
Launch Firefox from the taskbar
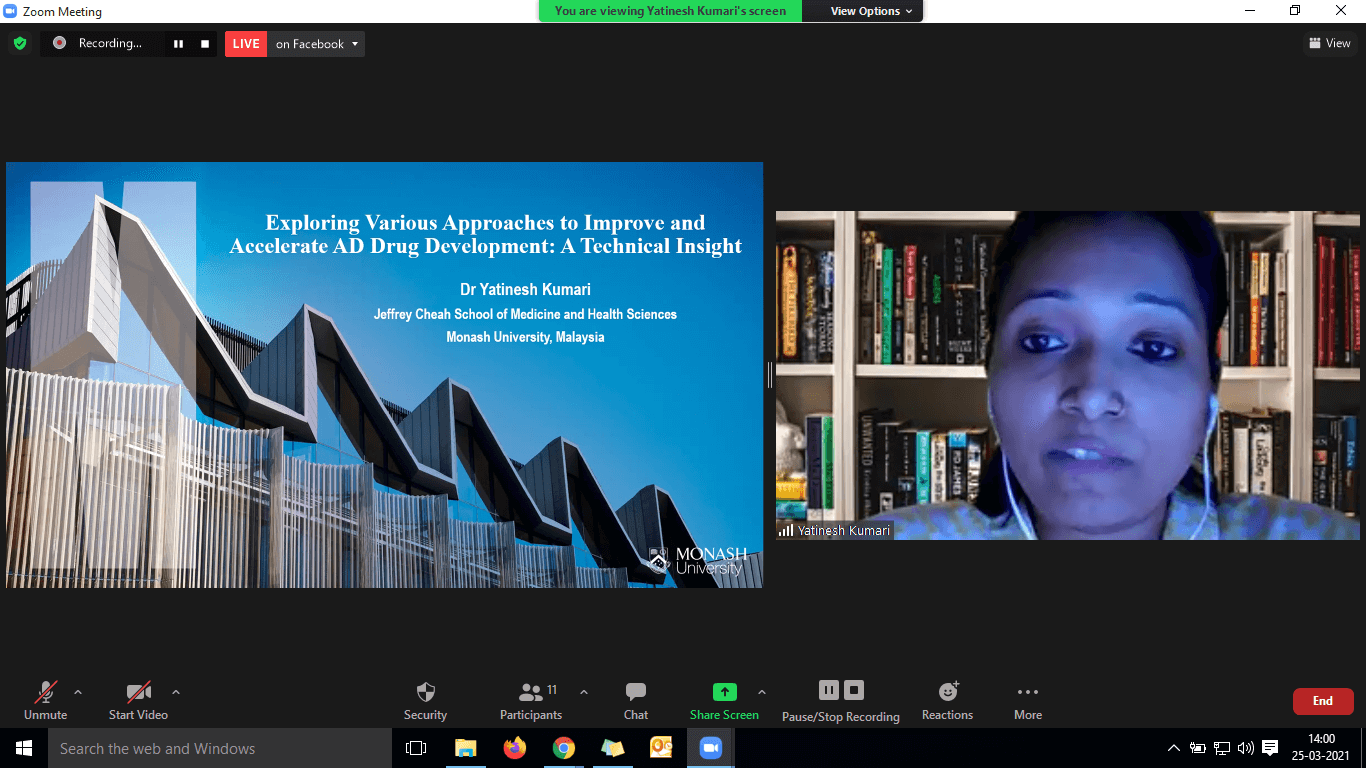[515, 748]
